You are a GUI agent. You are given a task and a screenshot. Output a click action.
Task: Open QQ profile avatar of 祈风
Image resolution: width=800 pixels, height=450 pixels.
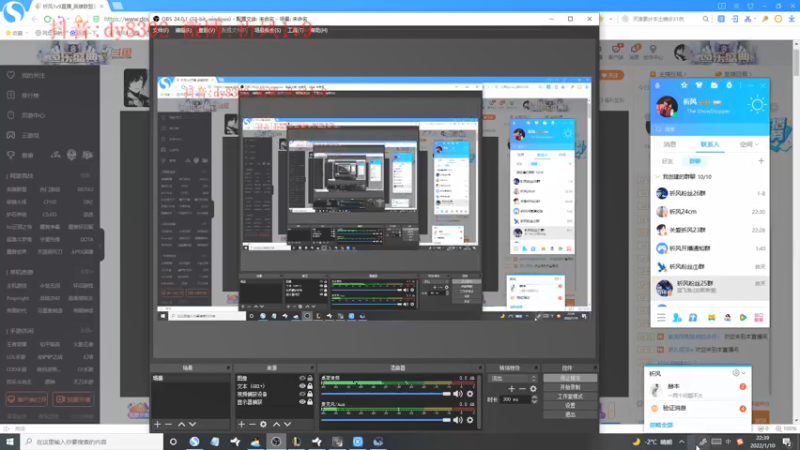pos(667,106)
